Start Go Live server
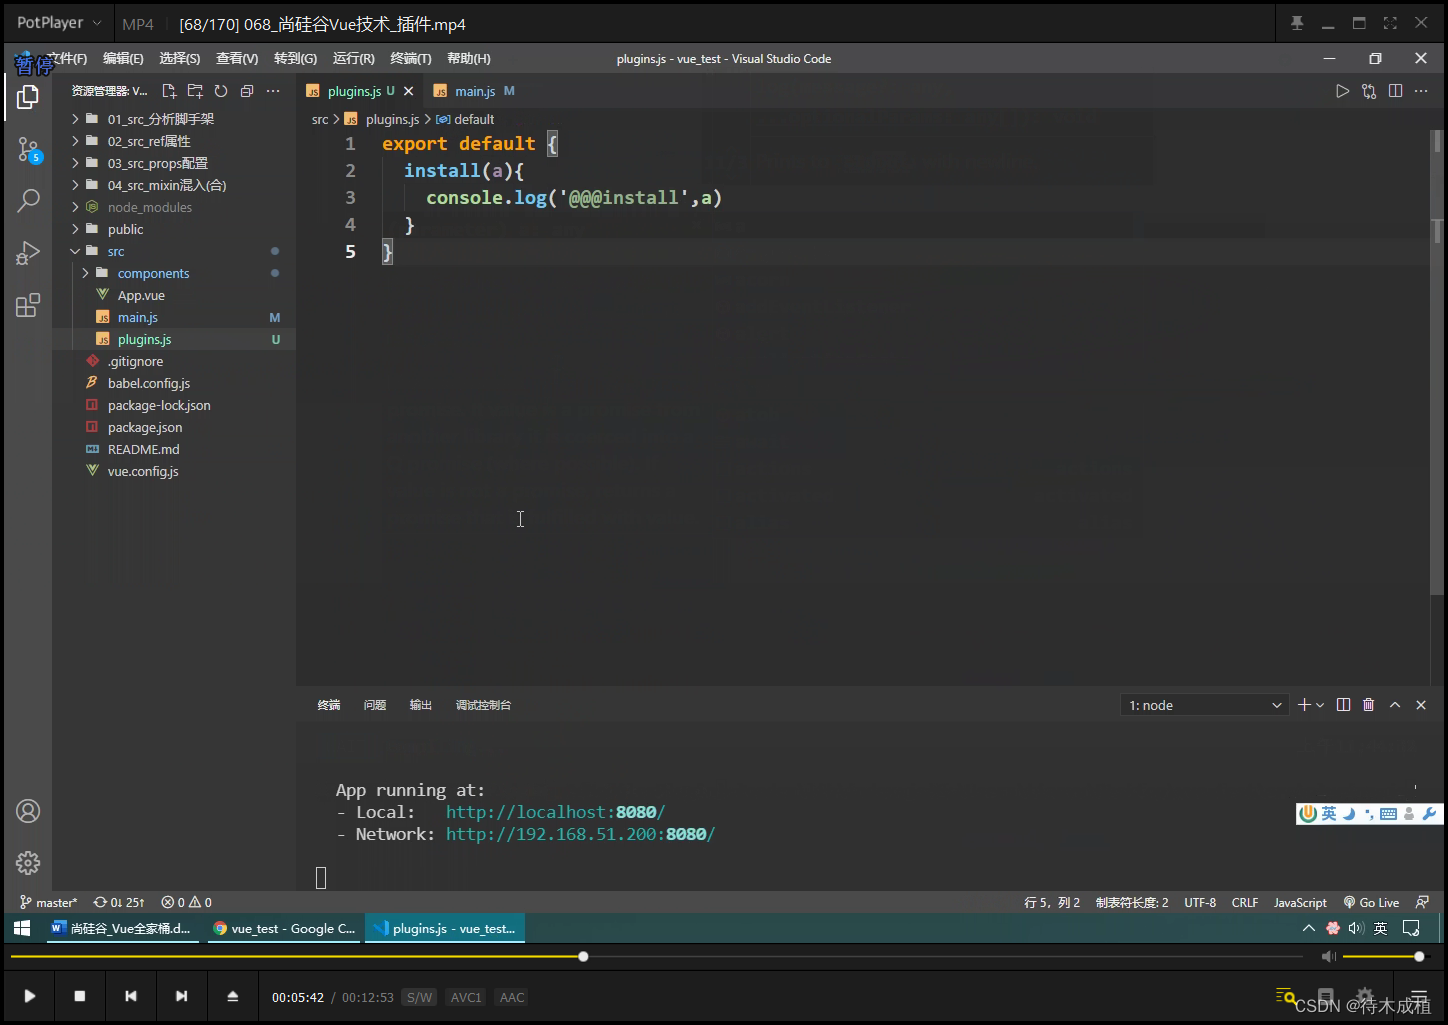Image resolution: width=1448 pixels, height=1025 pixels. (x=1371, y=902)
